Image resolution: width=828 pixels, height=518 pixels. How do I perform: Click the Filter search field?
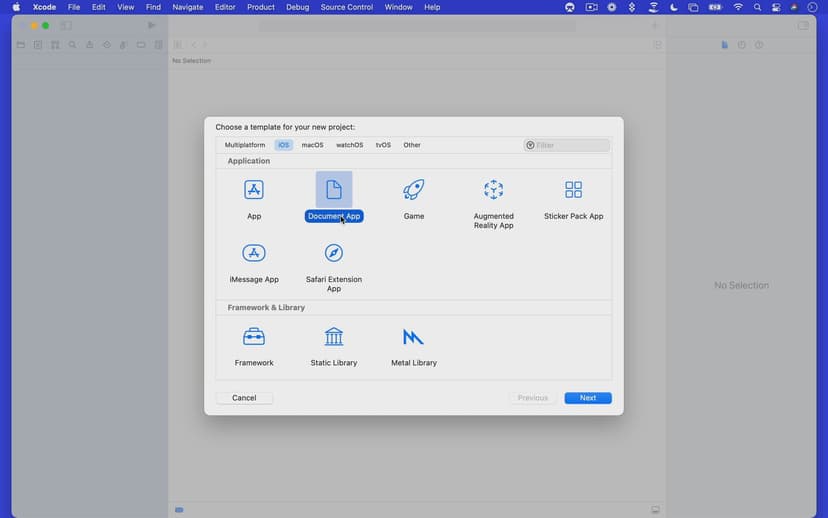tap(570, 145)
